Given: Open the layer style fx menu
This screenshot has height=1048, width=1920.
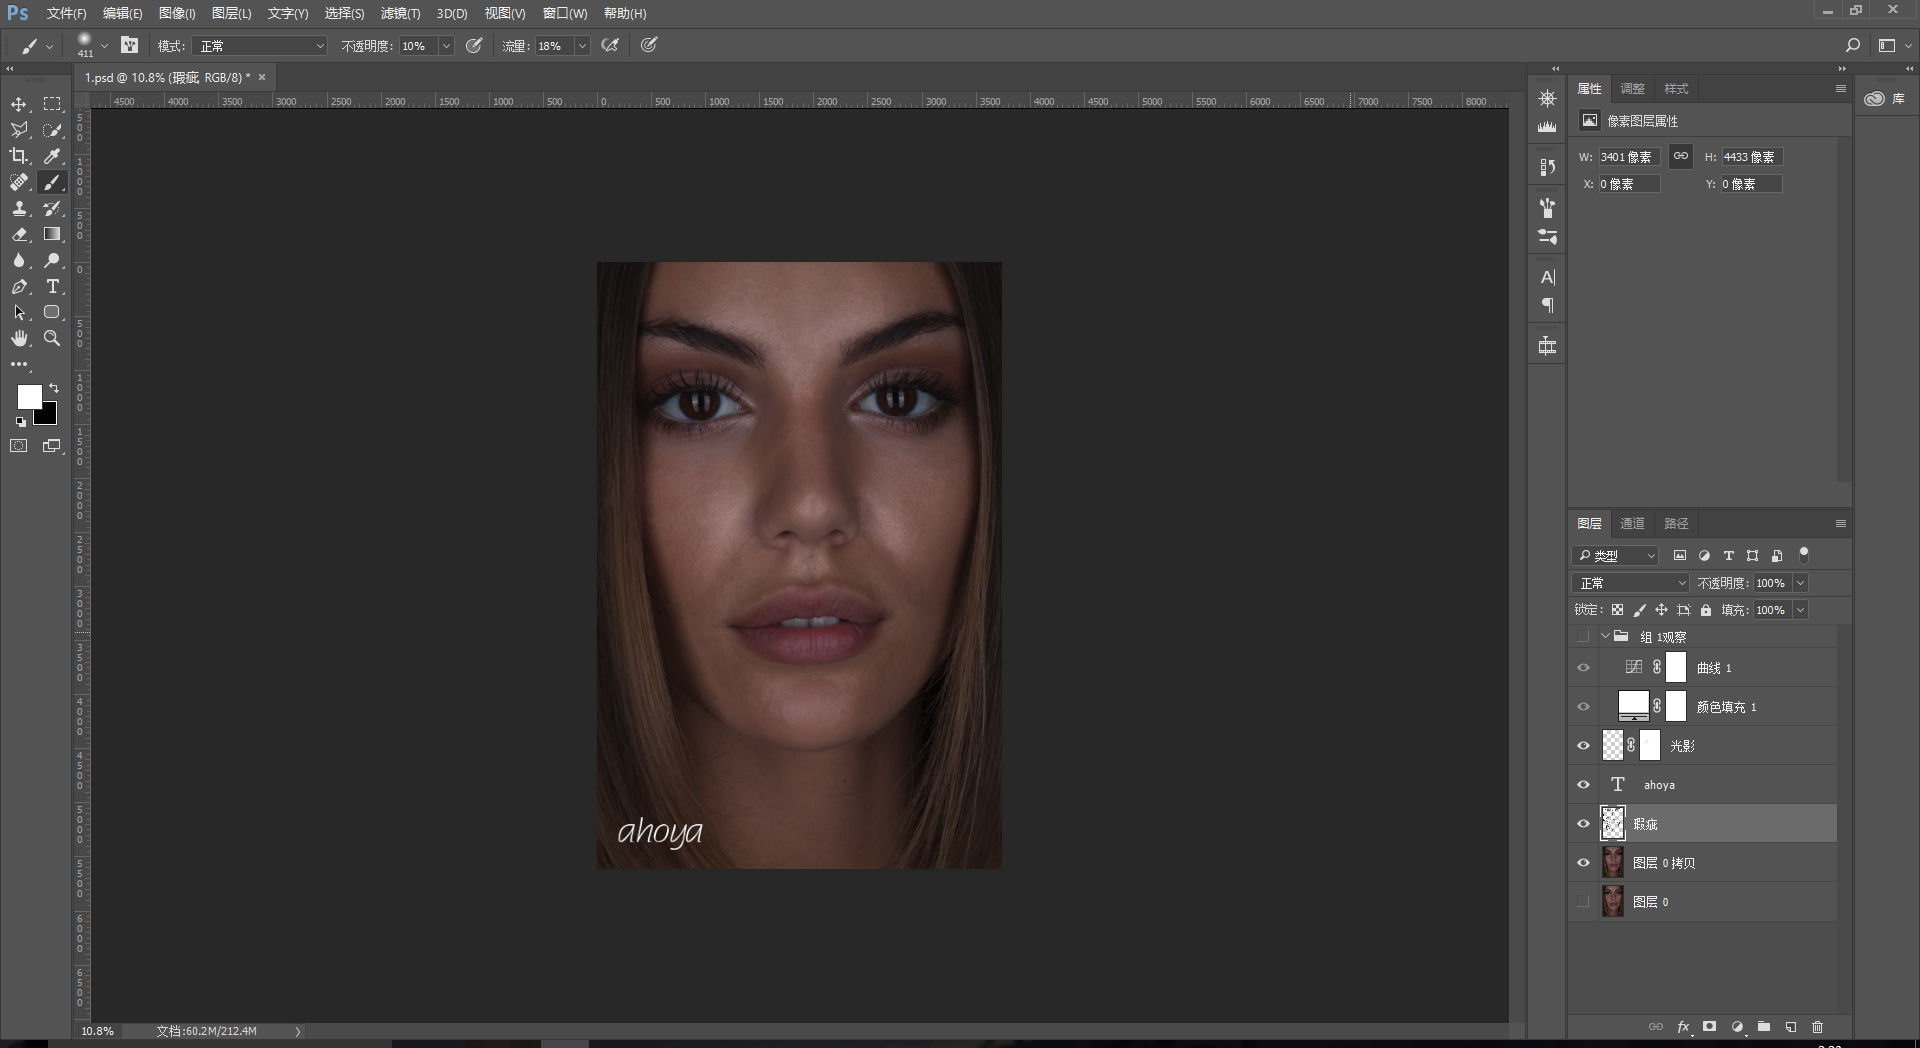Looking at the screenshot, I should (x=1683, y=1027).
